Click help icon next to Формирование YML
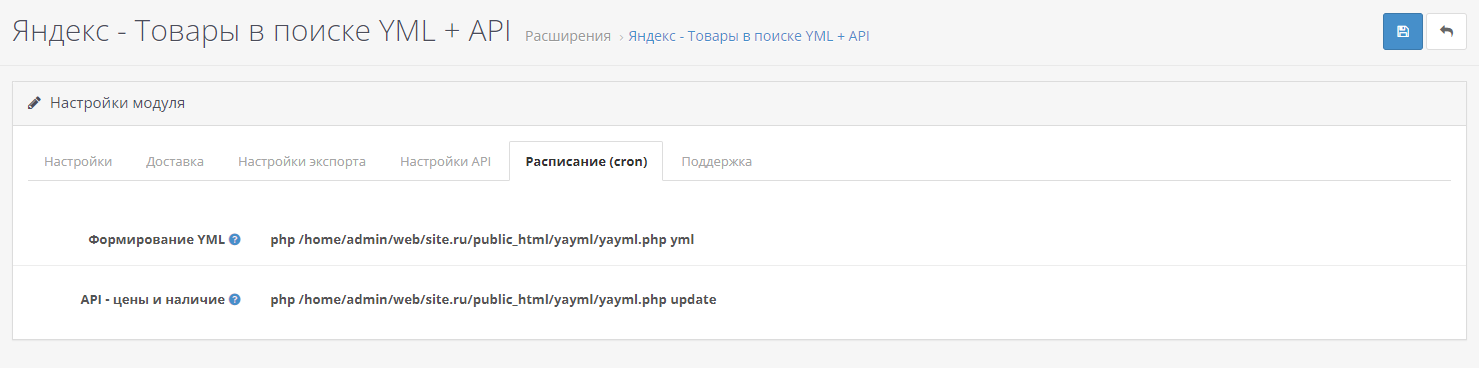Screen dimensions: 1479x368 coord(235,239)
